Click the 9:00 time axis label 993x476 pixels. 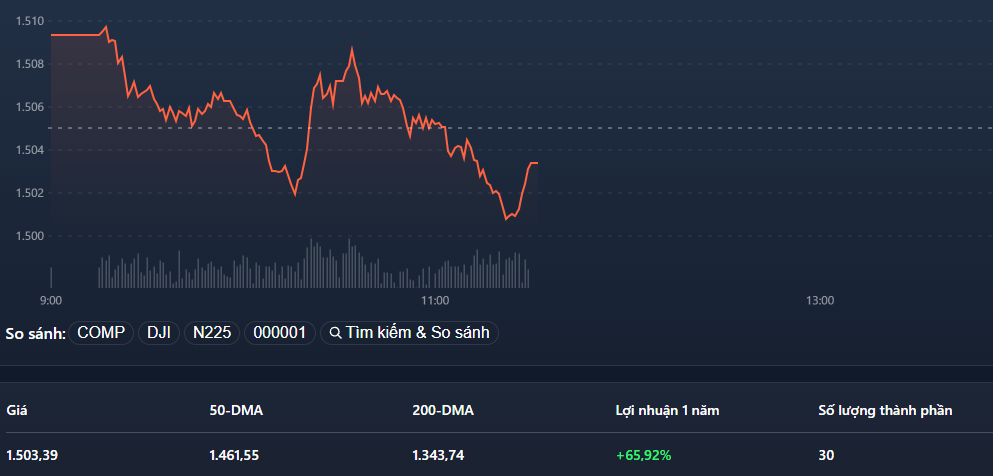[x=51, y=300]
